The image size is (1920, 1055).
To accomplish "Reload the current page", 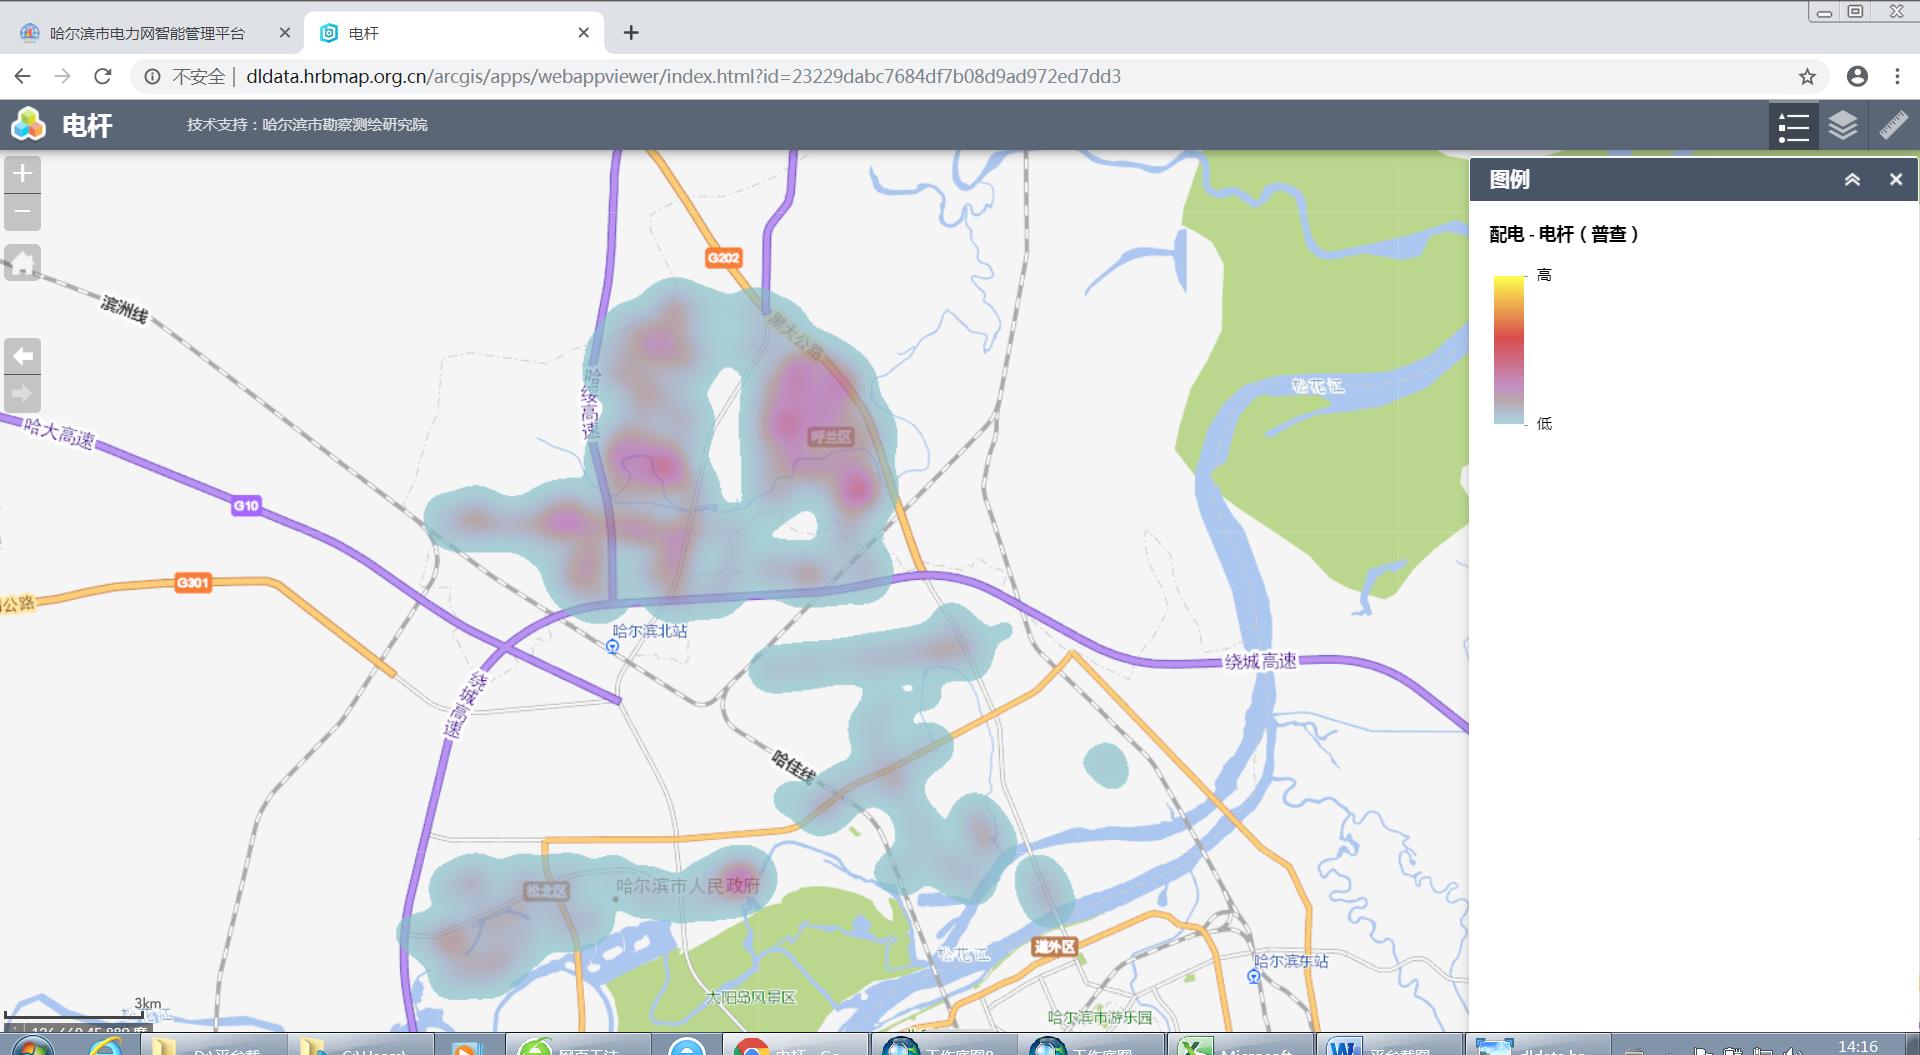I will [103, 76].
